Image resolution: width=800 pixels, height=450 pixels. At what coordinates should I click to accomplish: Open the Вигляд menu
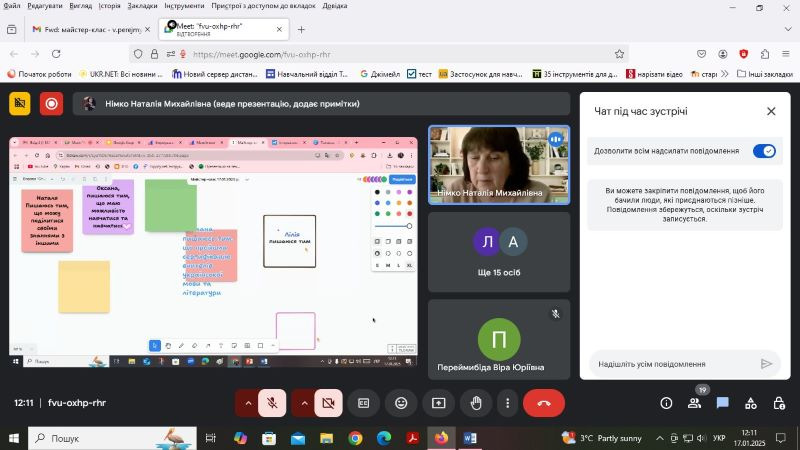[81, 6]
